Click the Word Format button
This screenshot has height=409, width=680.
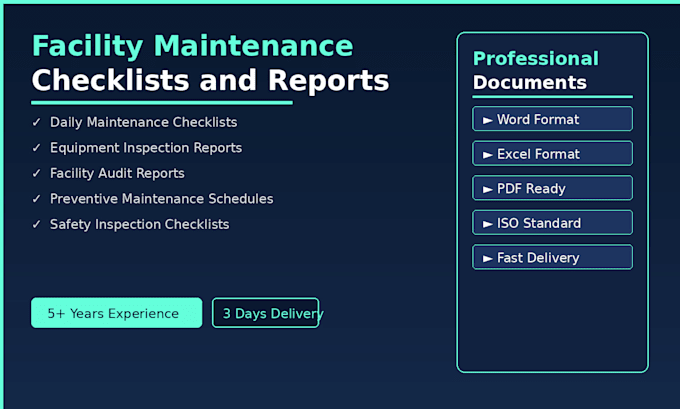pos(552,119)
